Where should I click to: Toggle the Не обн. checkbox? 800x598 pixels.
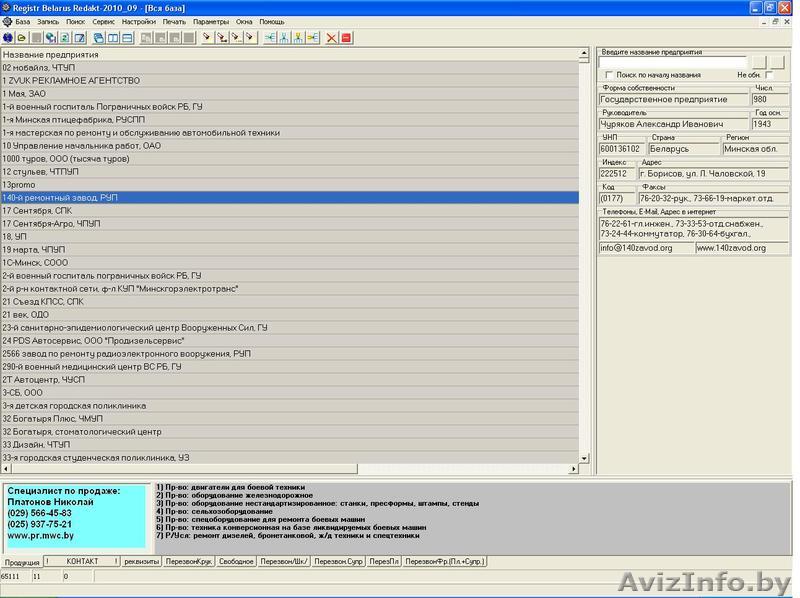point(769,75)
